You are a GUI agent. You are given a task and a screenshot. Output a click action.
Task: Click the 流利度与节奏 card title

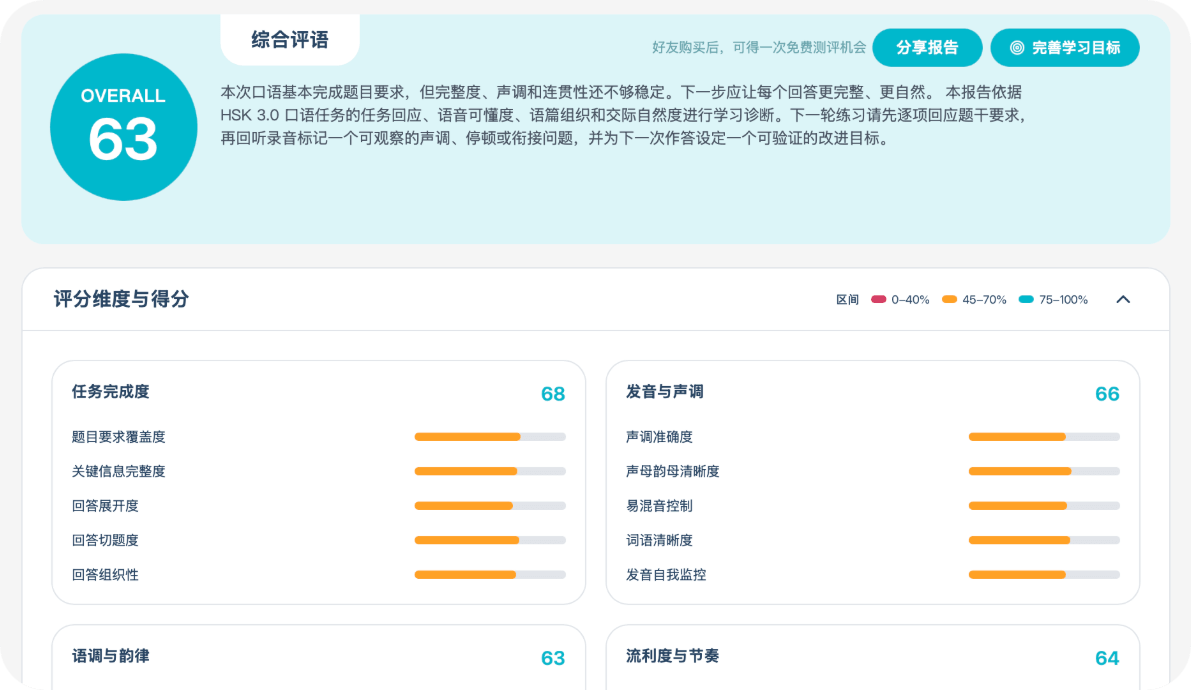tap(672, 656)
